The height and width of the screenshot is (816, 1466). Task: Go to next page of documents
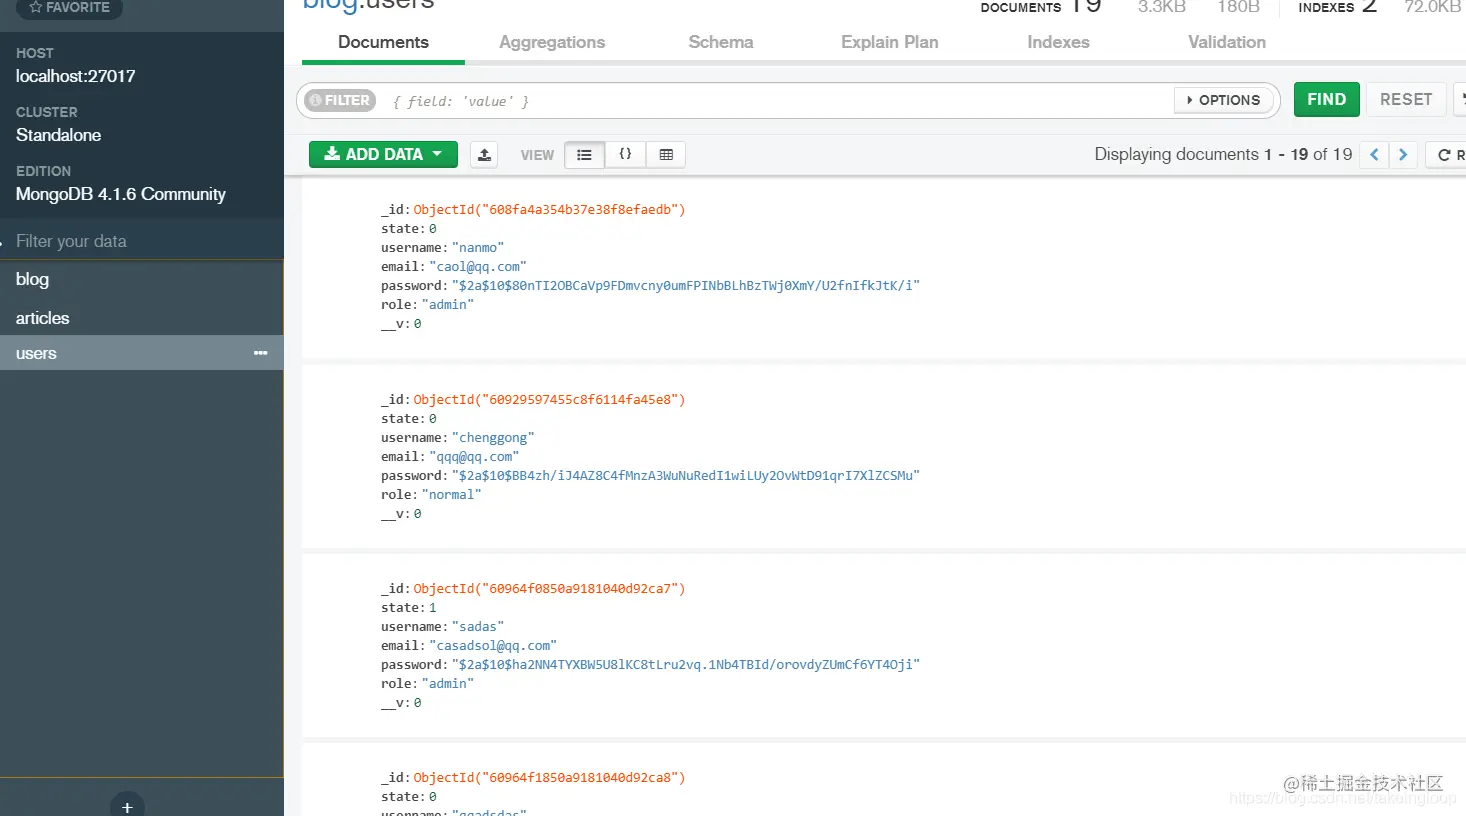1403,154
